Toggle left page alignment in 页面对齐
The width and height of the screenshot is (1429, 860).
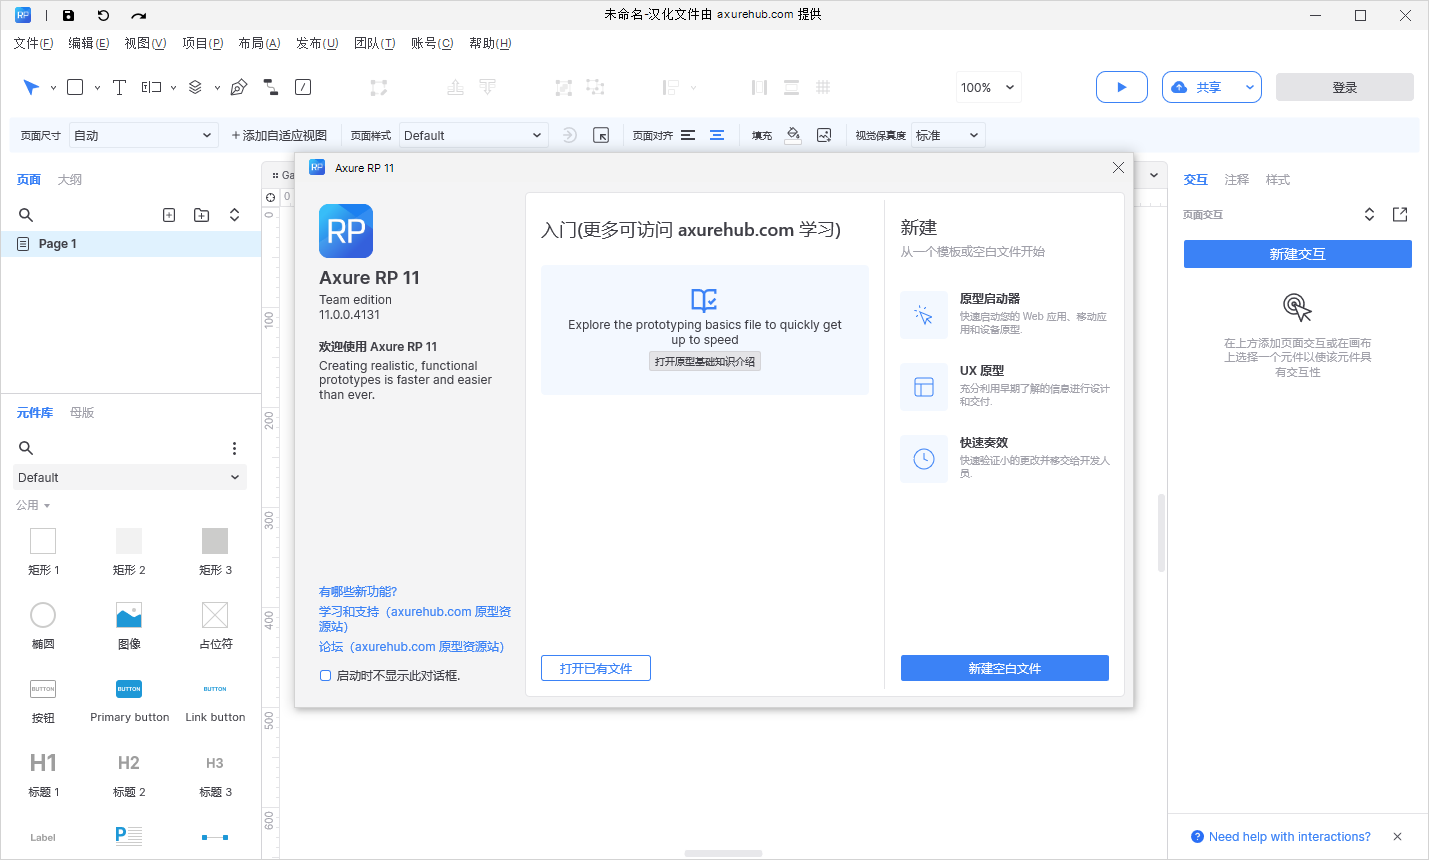(x=689, y=134)
